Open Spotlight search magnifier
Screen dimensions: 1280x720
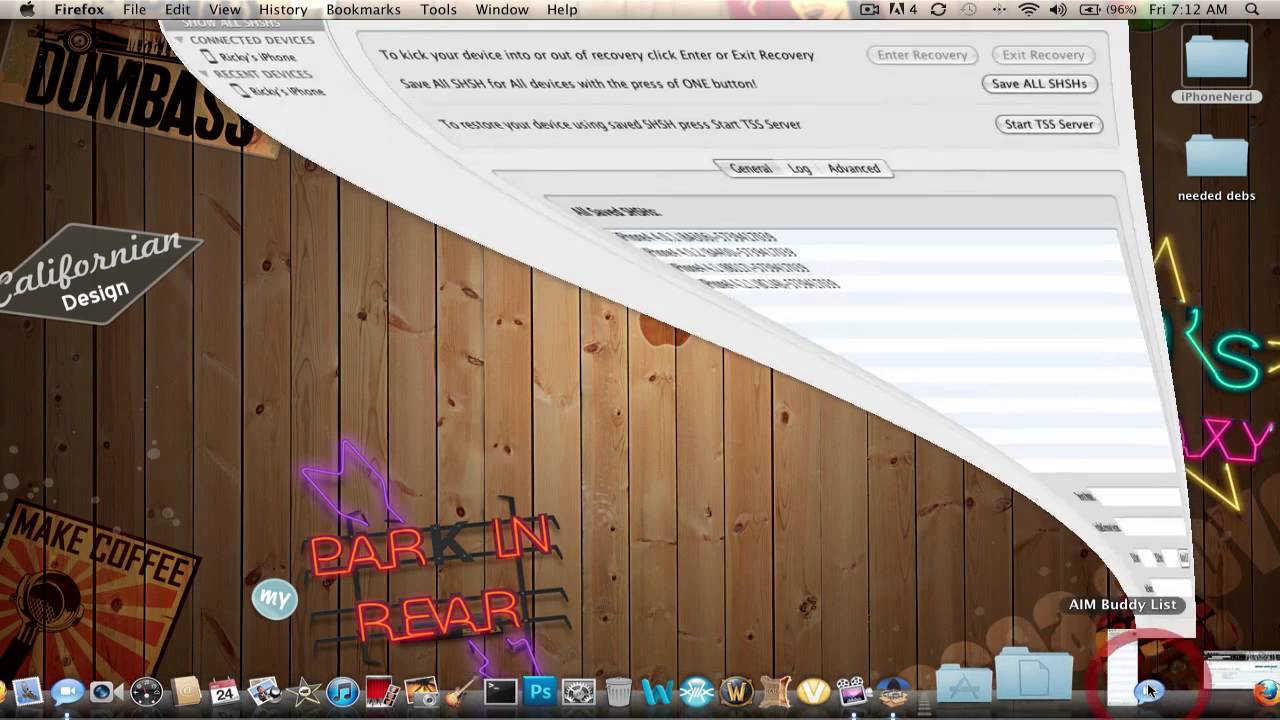pyautogui.click(x=1252, y=9)
